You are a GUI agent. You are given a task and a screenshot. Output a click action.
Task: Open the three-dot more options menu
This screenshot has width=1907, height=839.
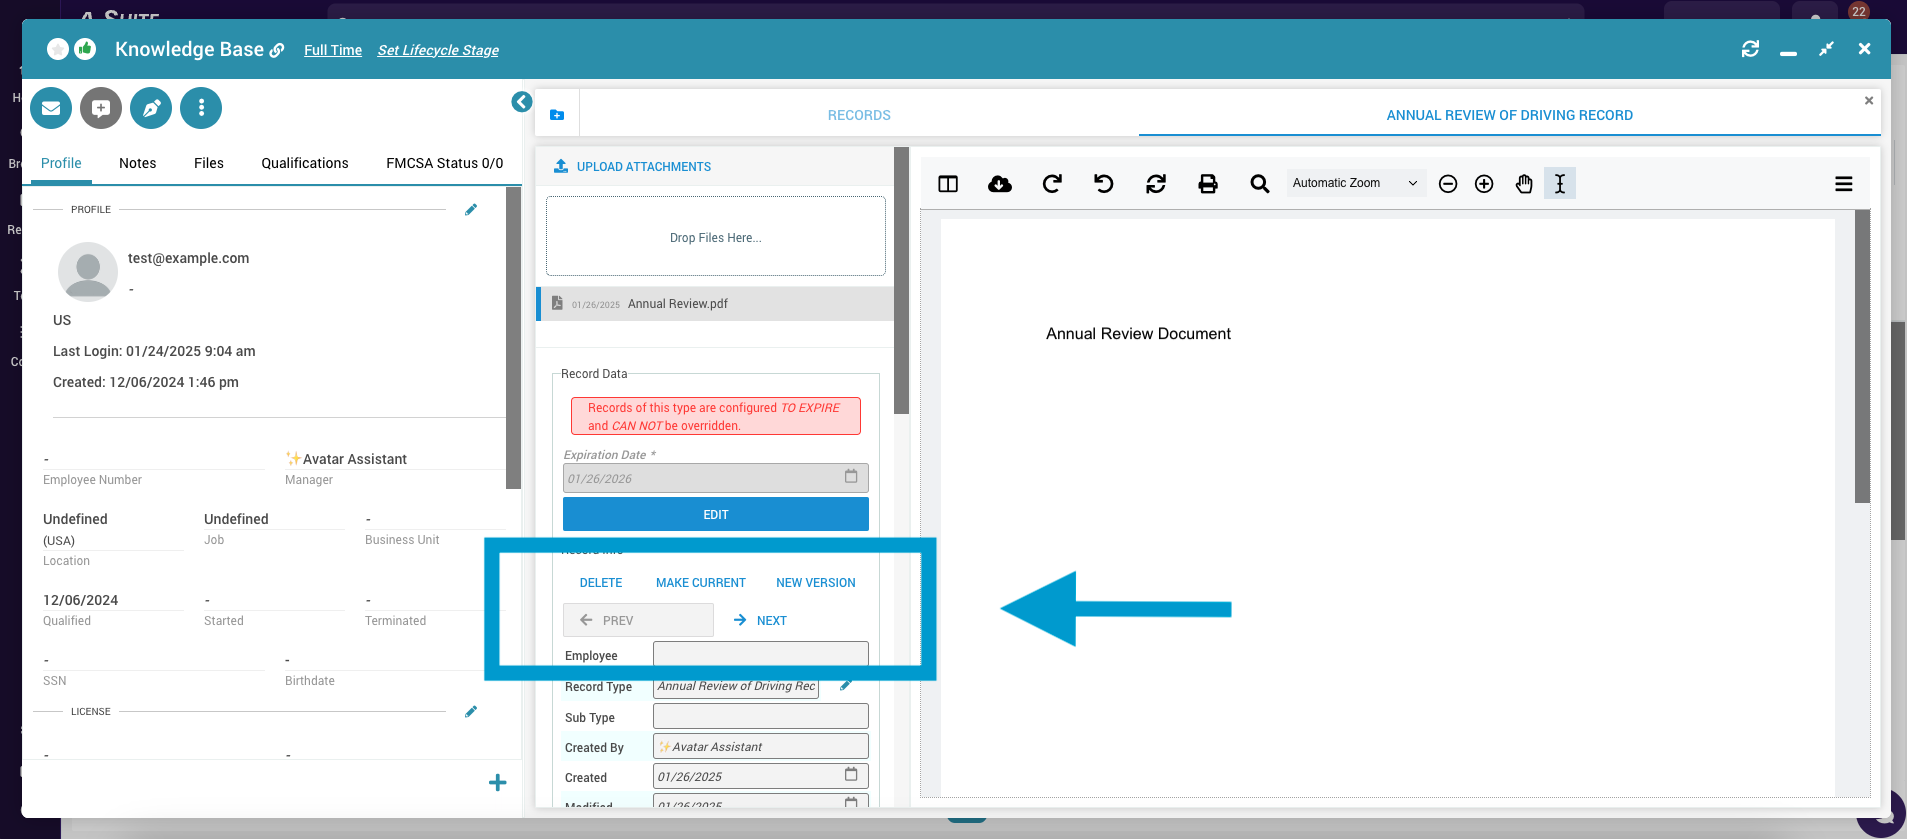(x=201, y=108)
